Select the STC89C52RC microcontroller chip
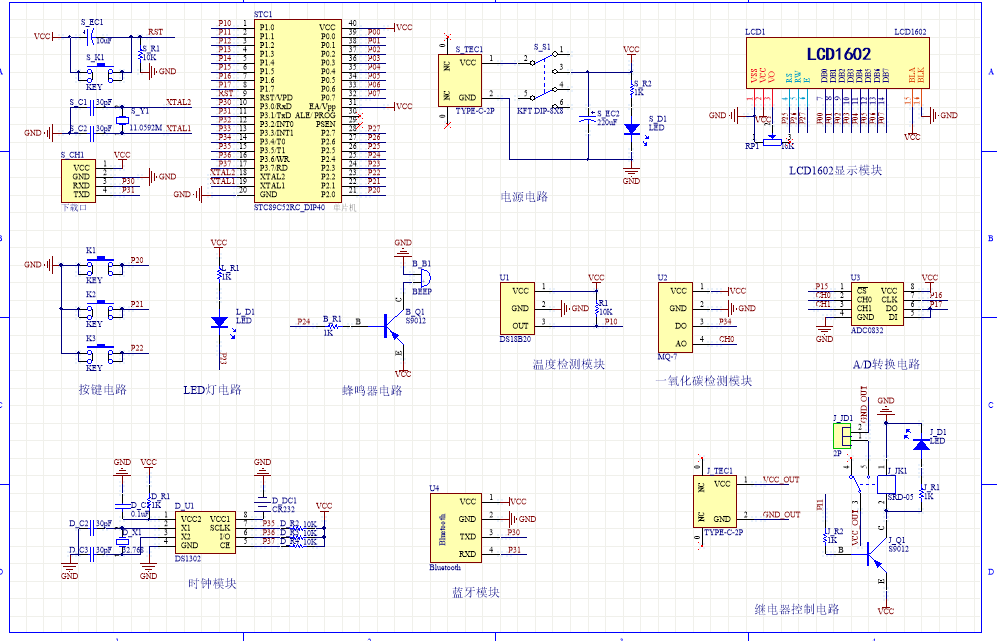Image resolution: width=997 pixels, height=641 pixels. [x=298, y=110]
